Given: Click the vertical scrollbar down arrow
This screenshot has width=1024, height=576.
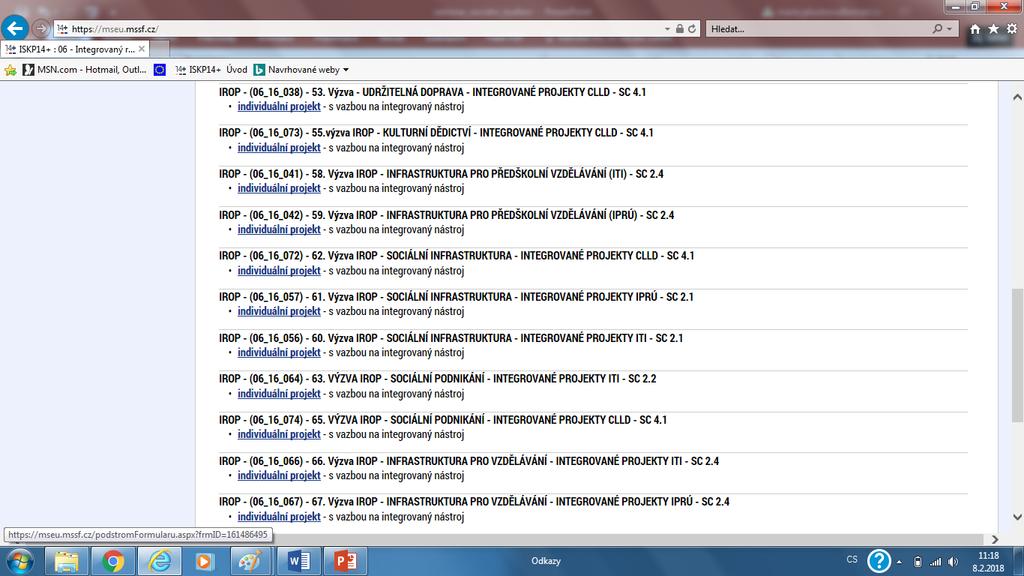Looking at the screenshot, I should coord(1017,517).
